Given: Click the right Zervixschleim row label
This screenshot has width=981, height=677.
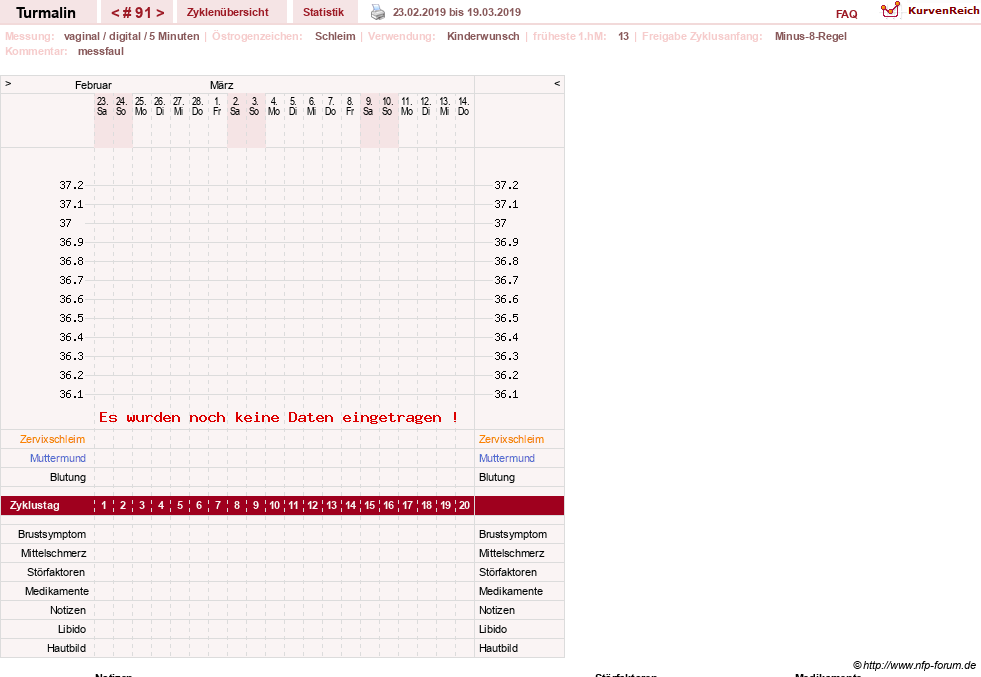Looking at the screenshot, I should [511, 439].
